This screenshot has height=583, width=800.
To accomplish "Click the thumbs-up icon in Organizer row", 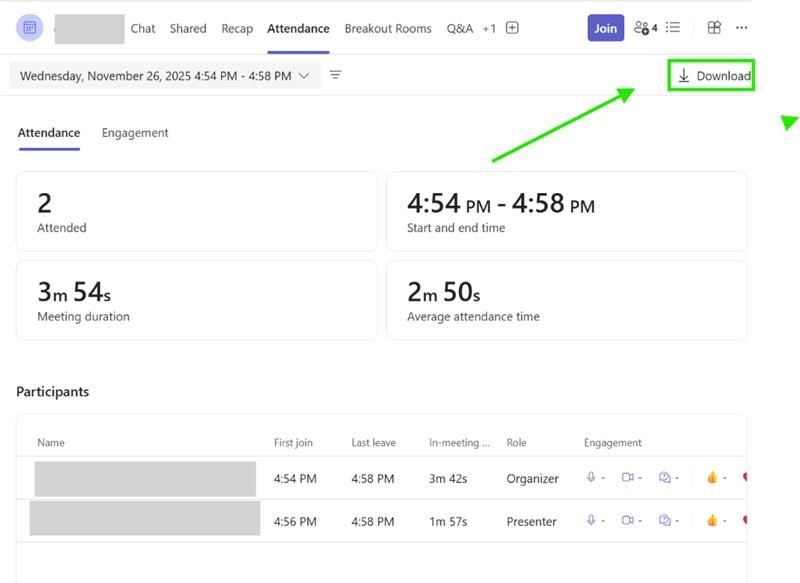I will pos(712,477).
